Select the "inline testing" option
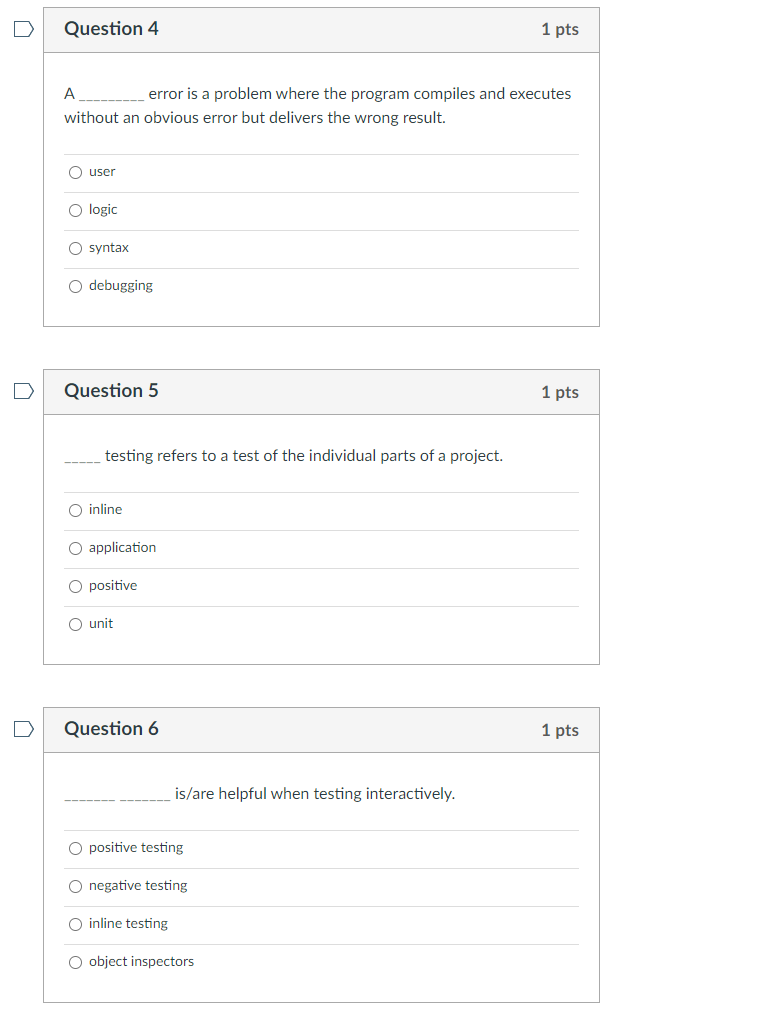 (x=76, y=924)
